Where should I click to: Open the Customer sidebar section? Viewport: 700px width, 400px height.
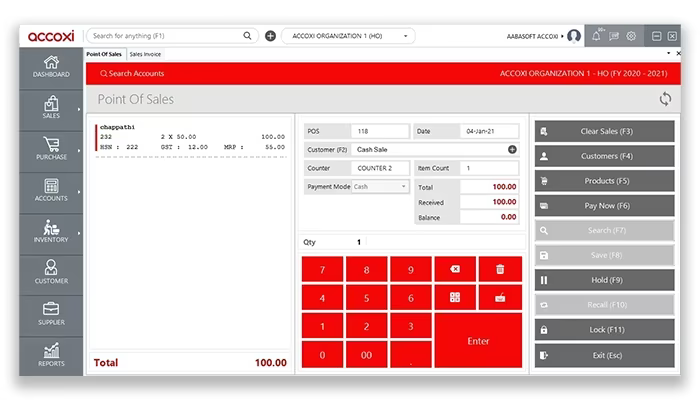click(x=51, y=273)
